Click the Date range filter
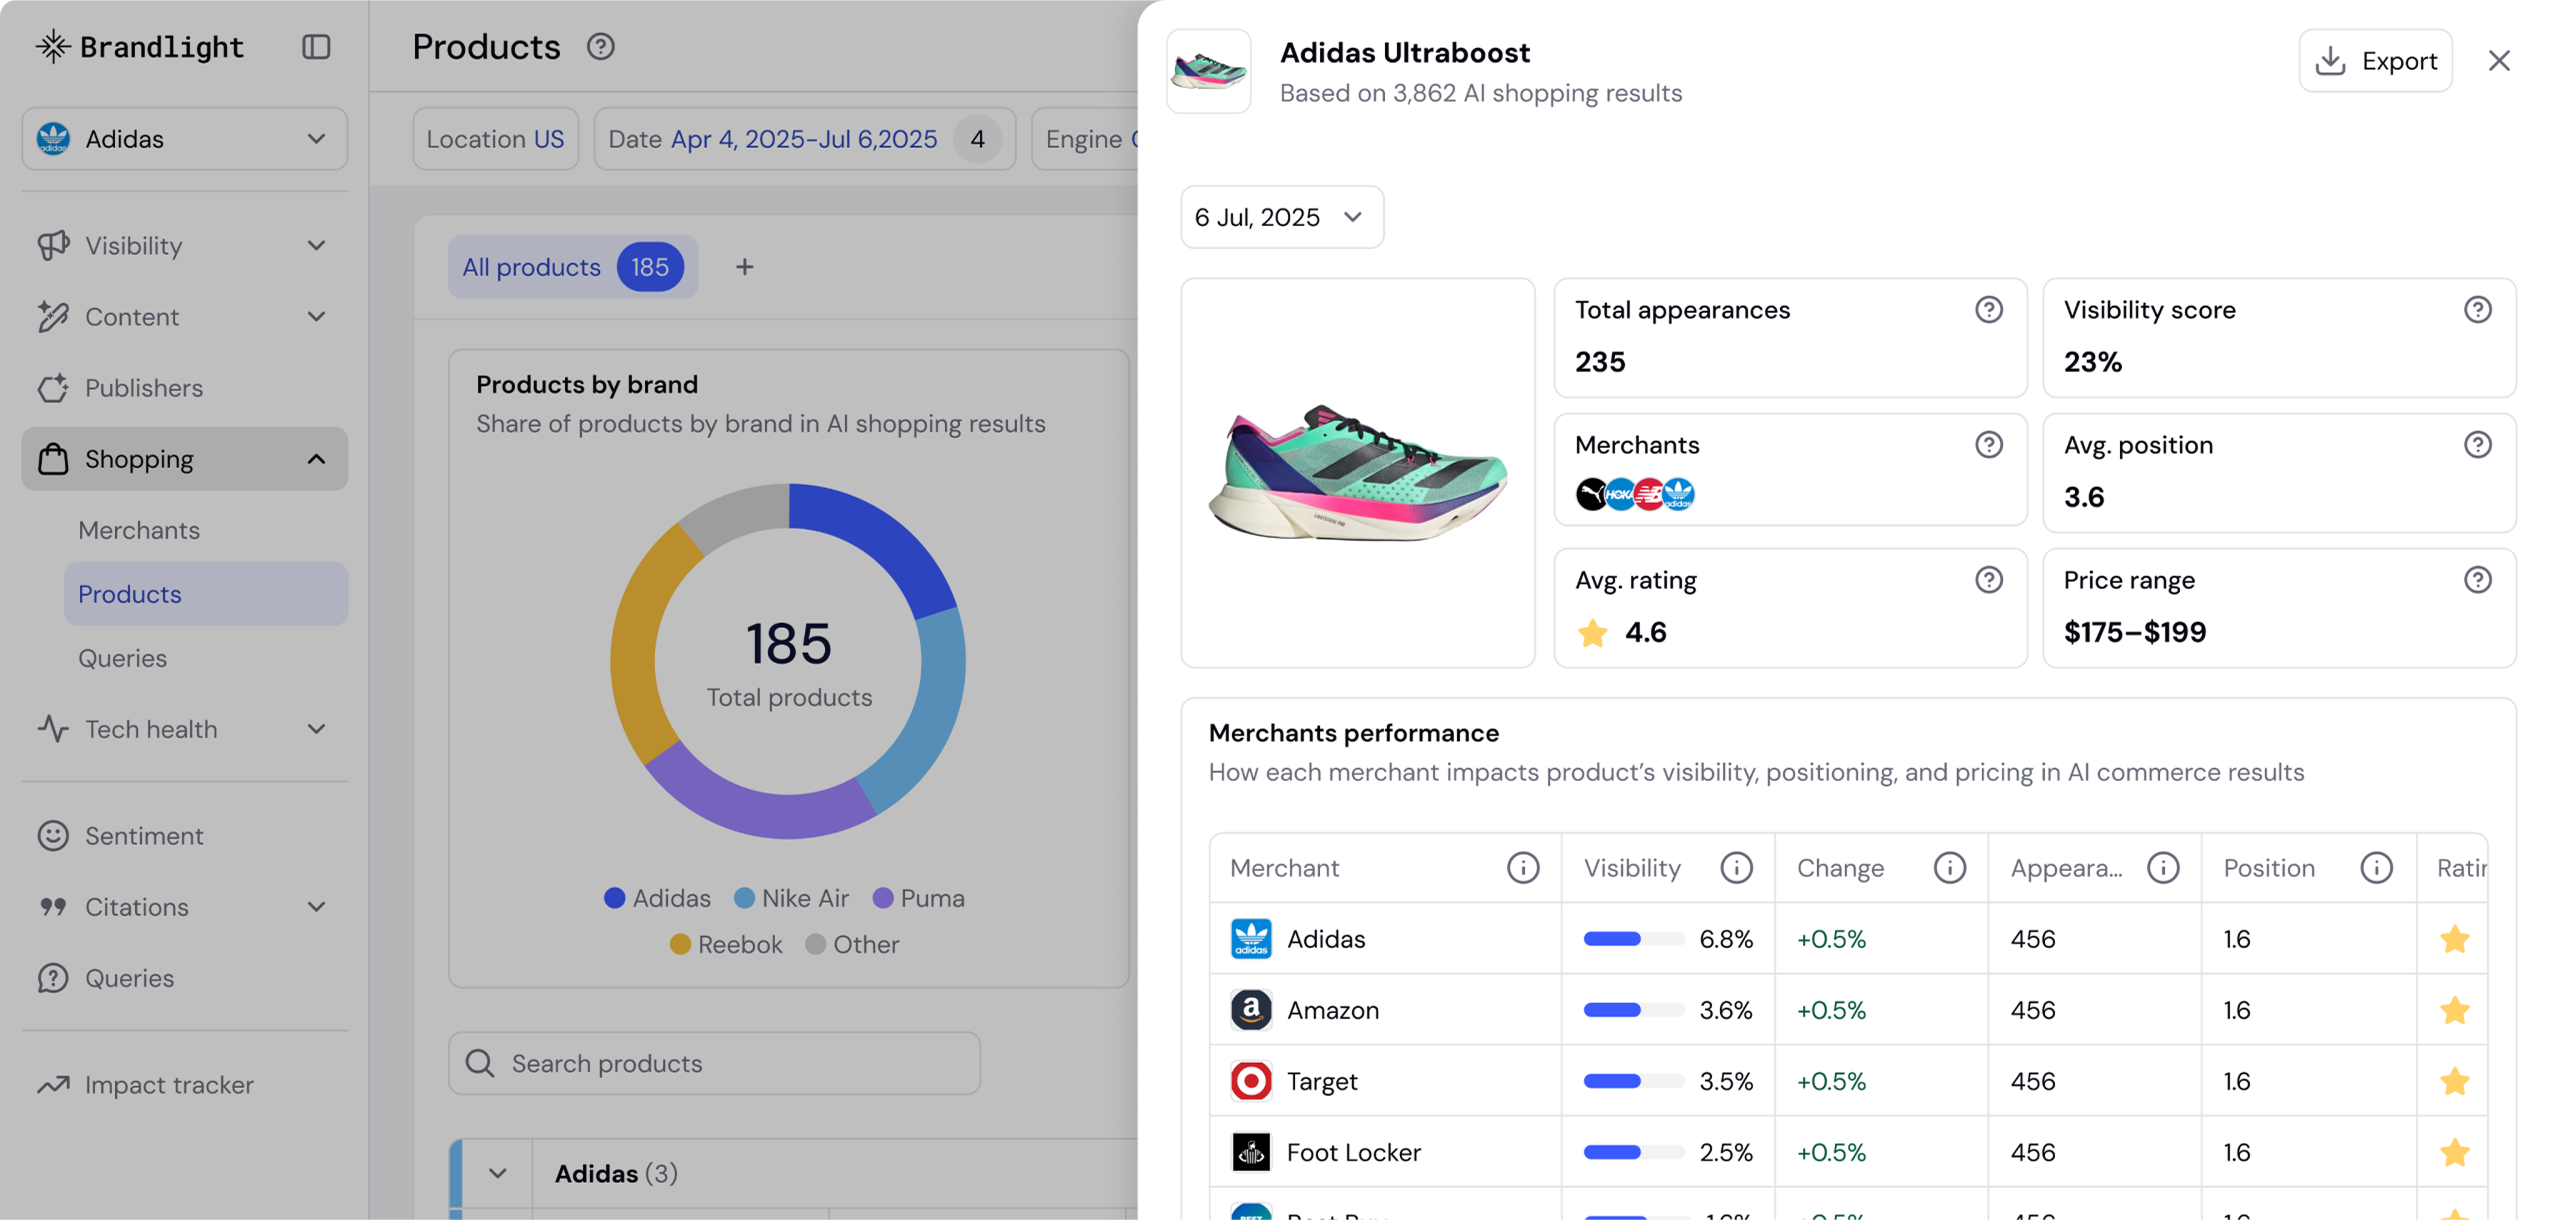2560x1220 pixels. coord(804,139)
